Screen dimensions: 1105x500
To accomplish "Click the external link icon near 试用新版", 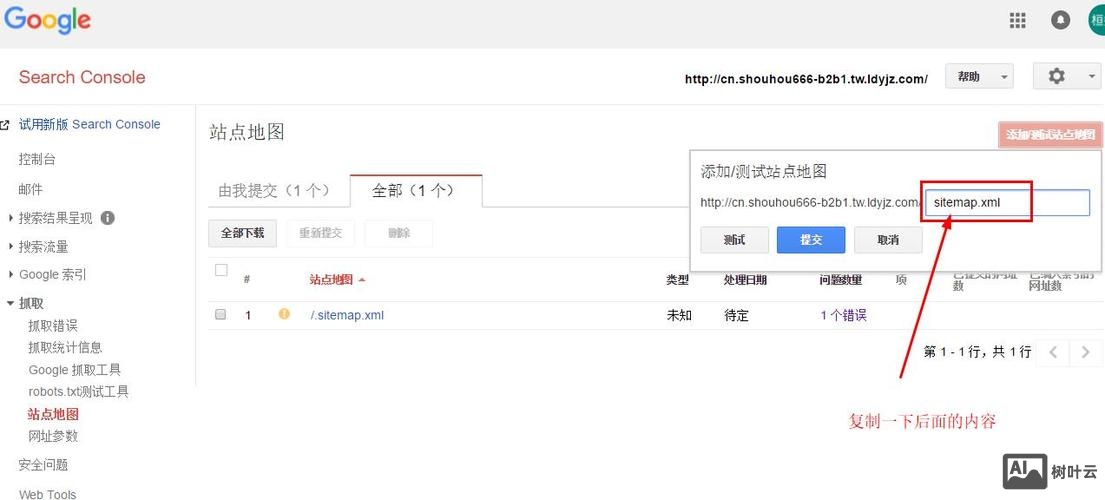I will 6,125.
